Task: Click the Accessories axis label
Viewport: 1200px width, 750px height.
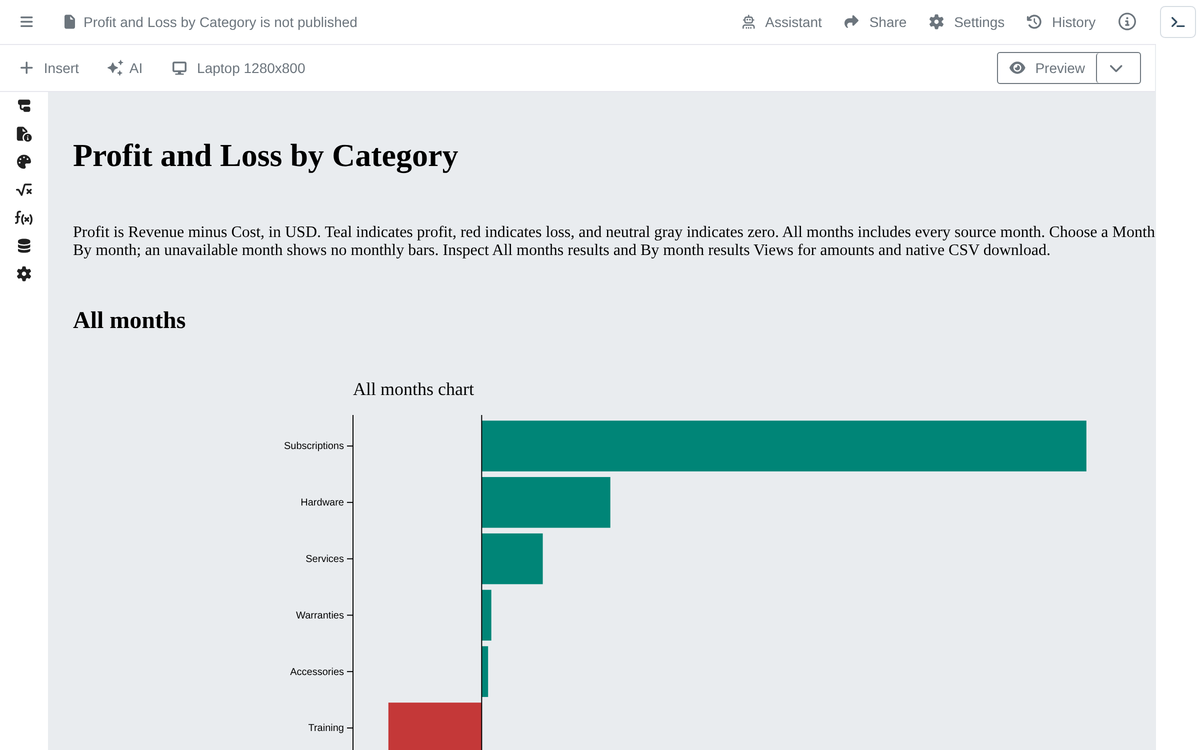Action: click(317, 672)
